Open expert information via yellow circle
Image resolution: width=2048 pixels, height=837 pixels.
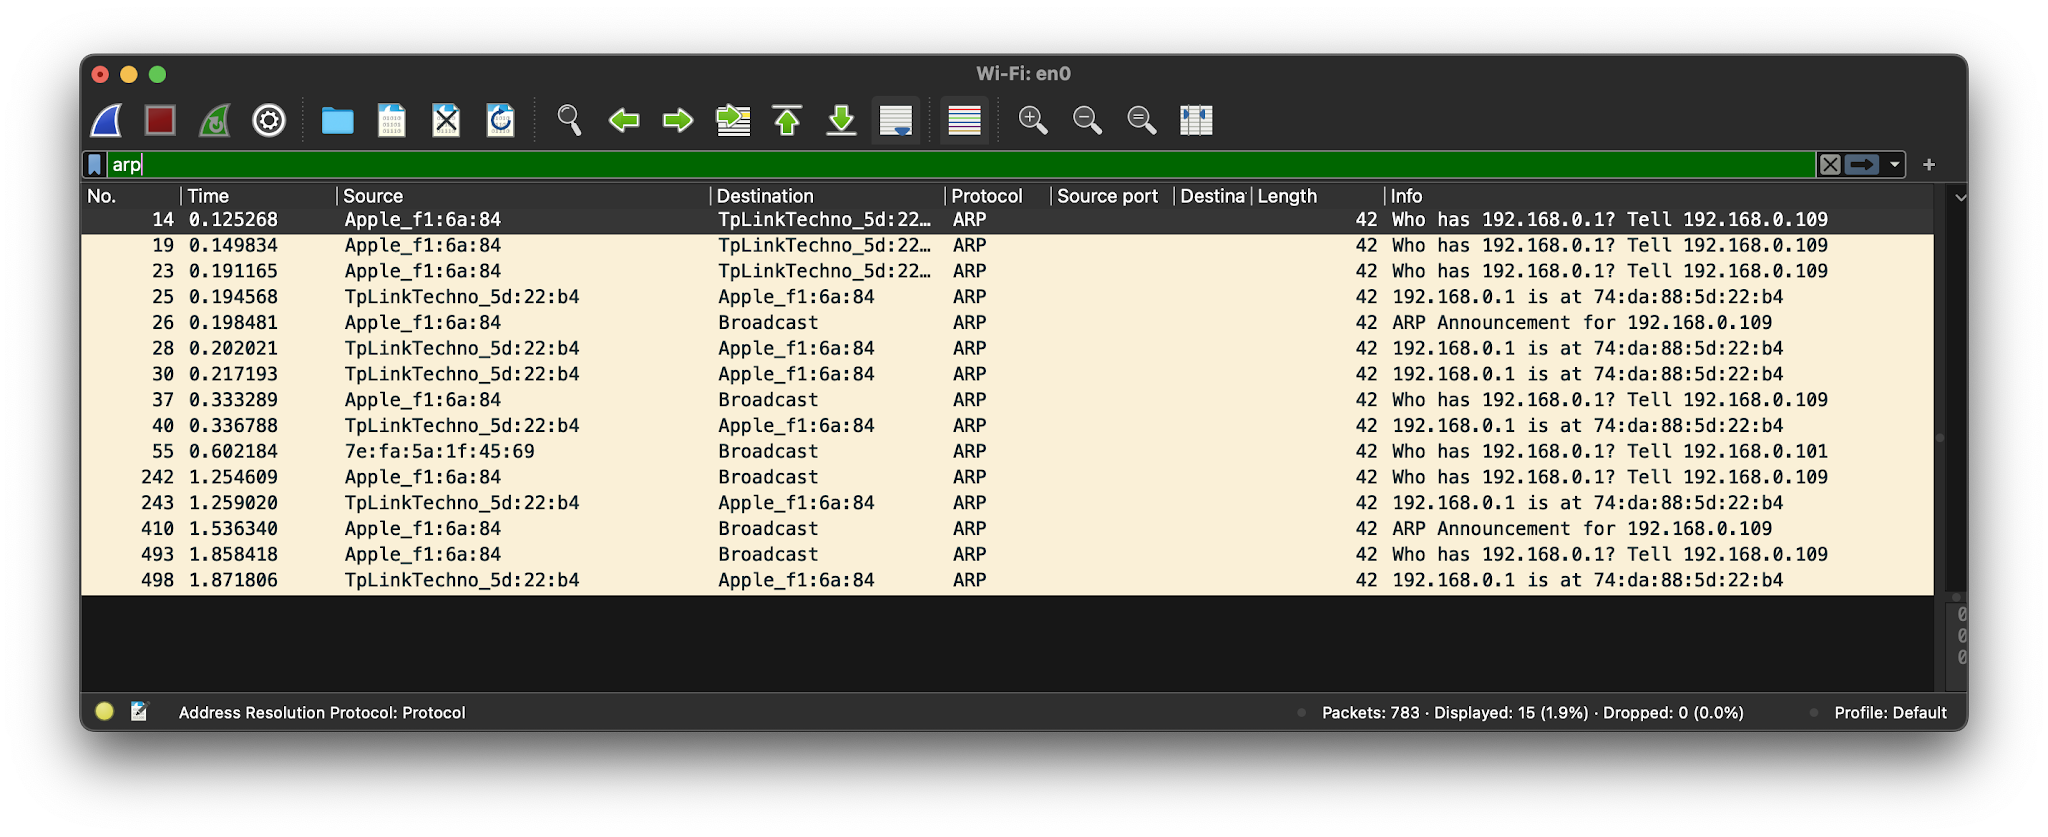point(104,712)
